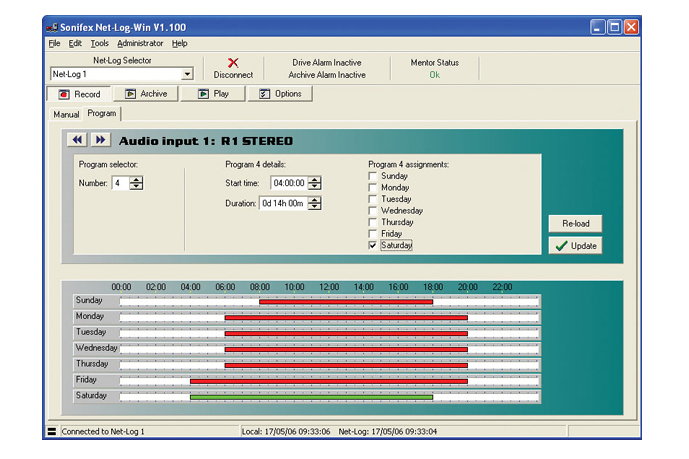Click the red X Disconnect icon
Image resolution: width=689 pixels, height=459 pixels.
[x=233, y=63]
